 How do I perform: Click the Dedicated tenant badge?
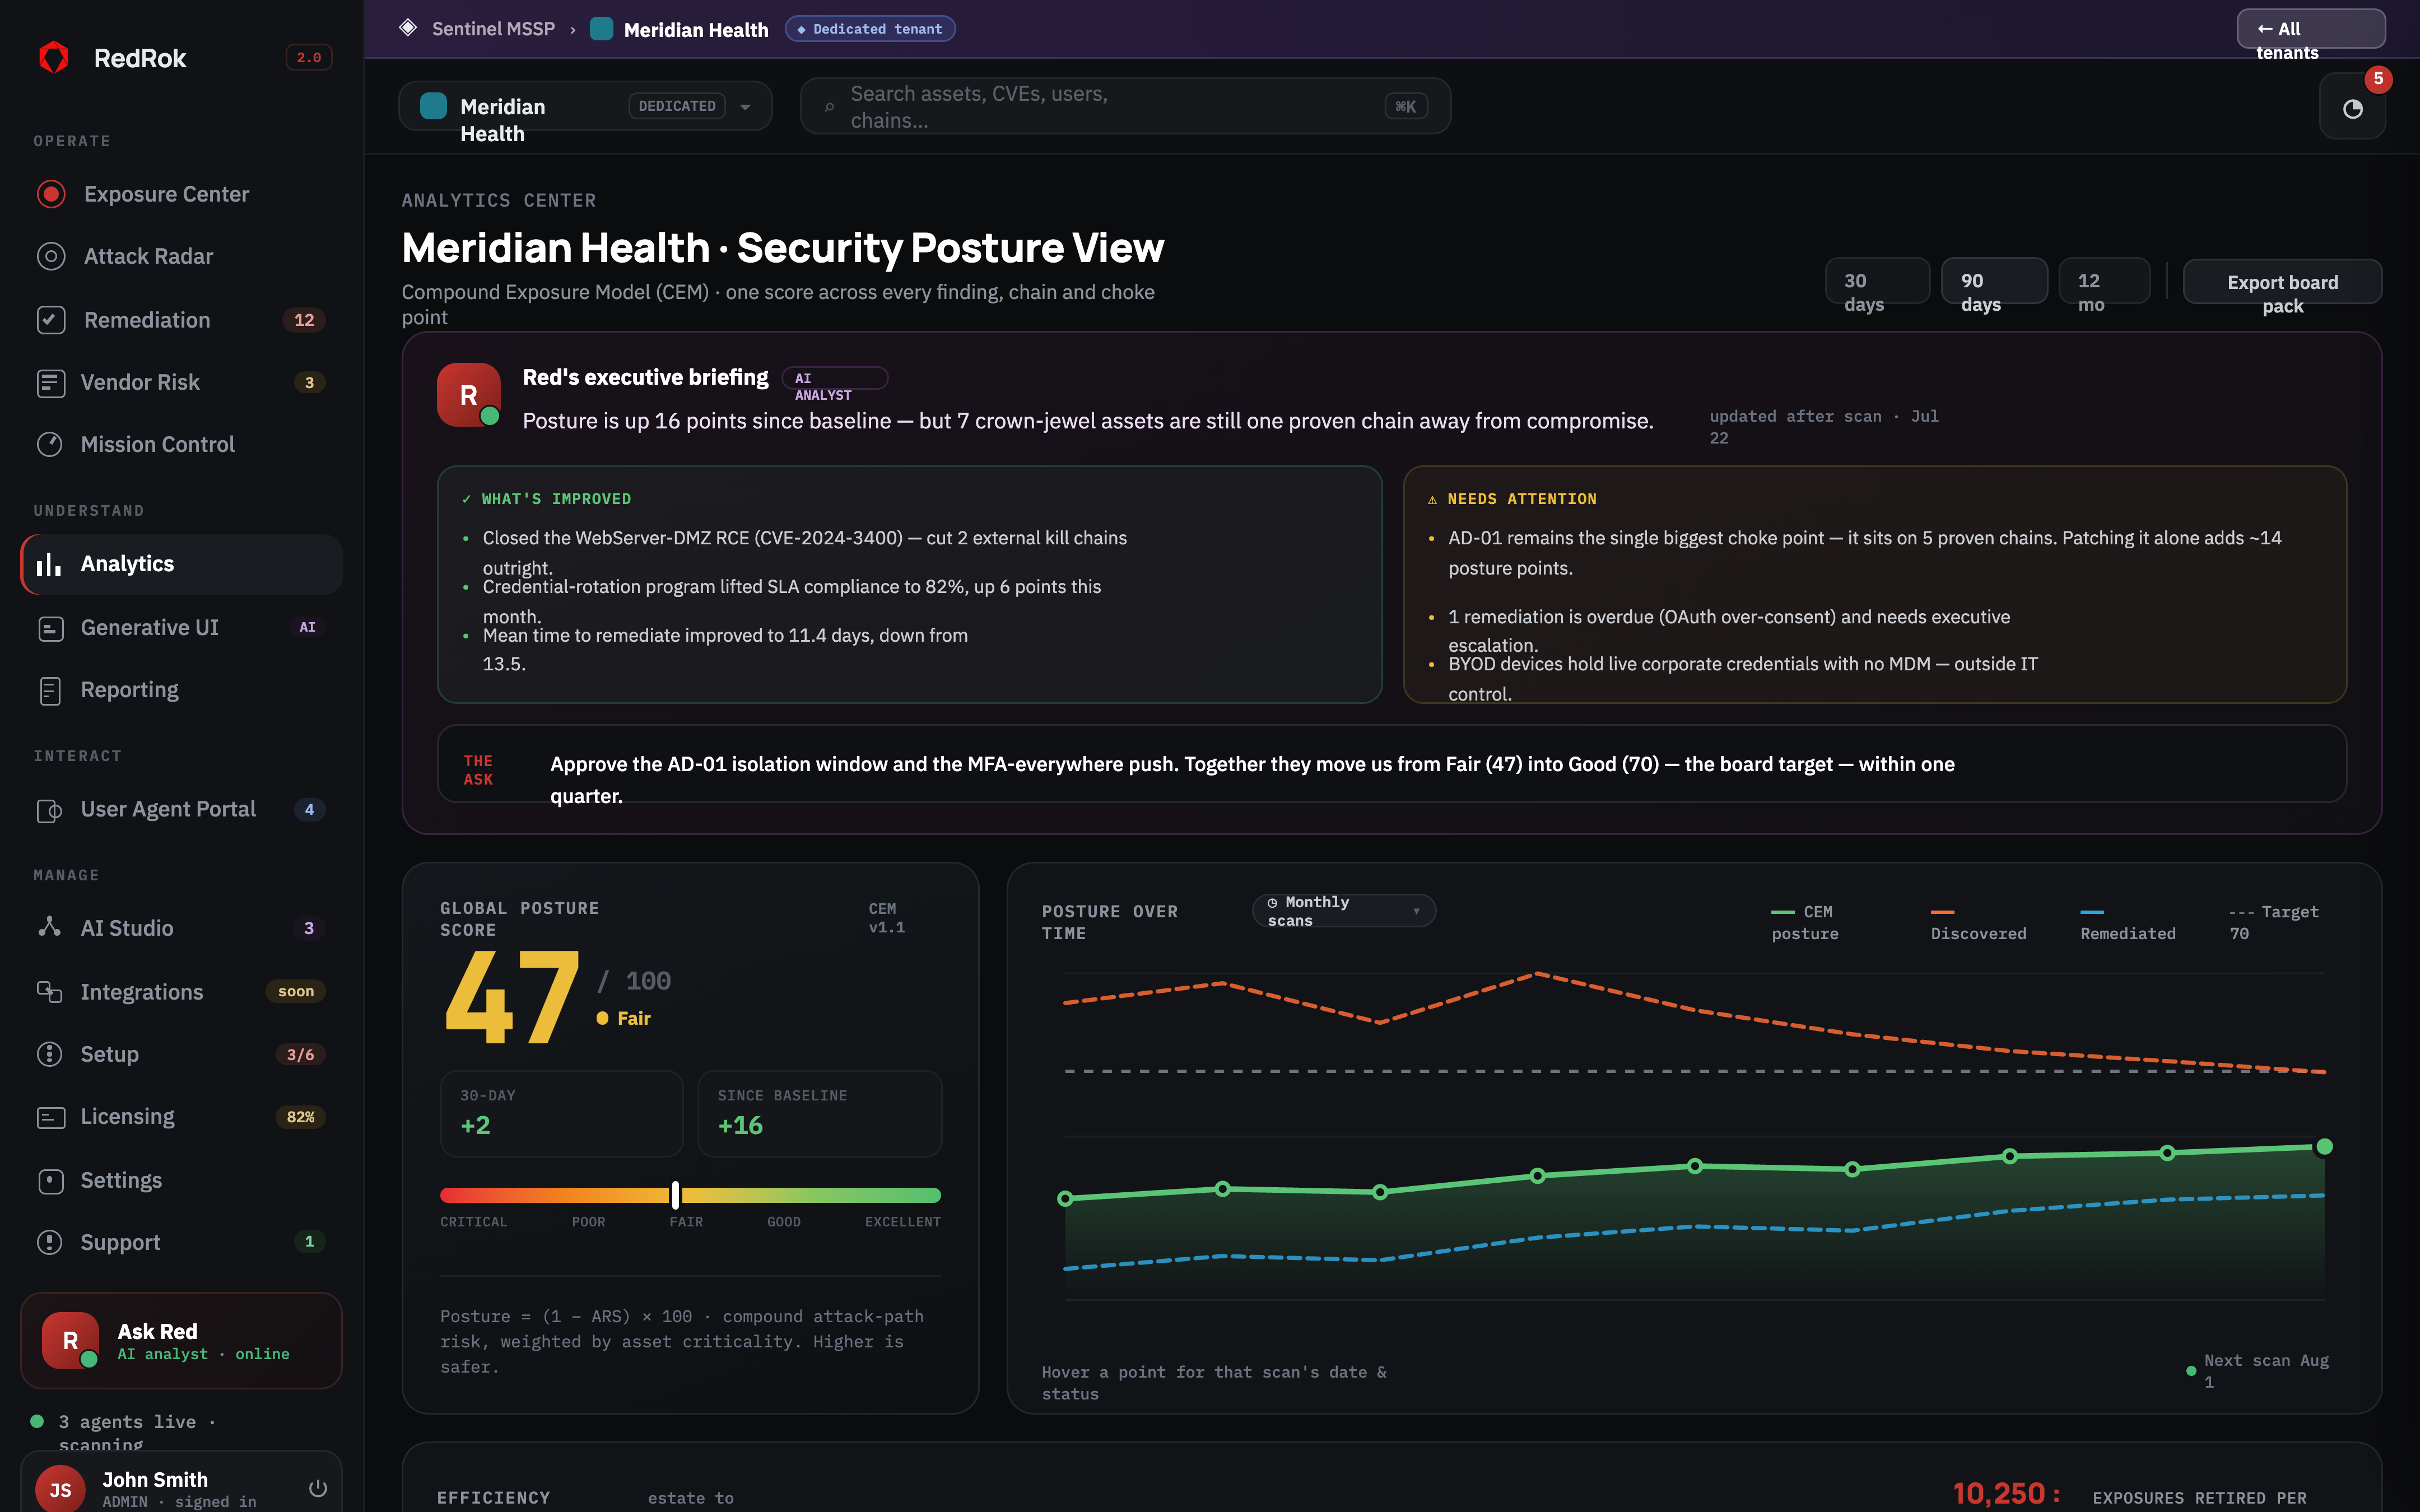coord(870,29)
